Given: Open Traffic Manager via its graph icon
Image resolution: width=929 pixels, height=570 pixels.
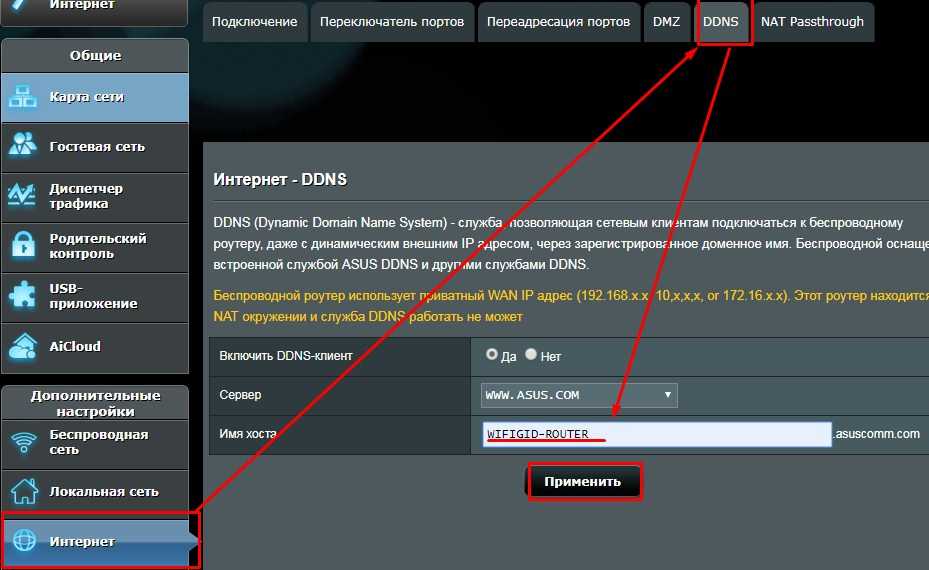Looking at the screenshot, I should tap(23, 196).
